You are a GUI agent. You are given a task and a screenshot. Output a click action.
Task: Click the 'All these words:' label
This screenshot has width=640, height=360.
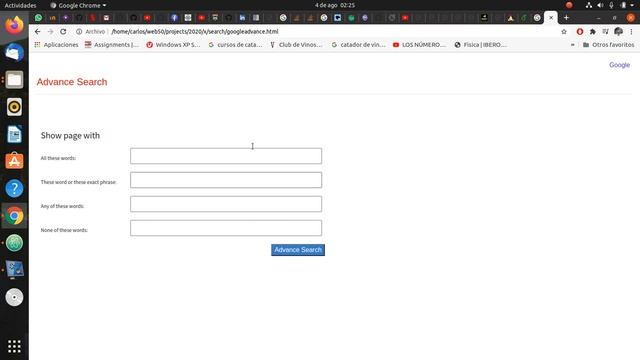58,158
